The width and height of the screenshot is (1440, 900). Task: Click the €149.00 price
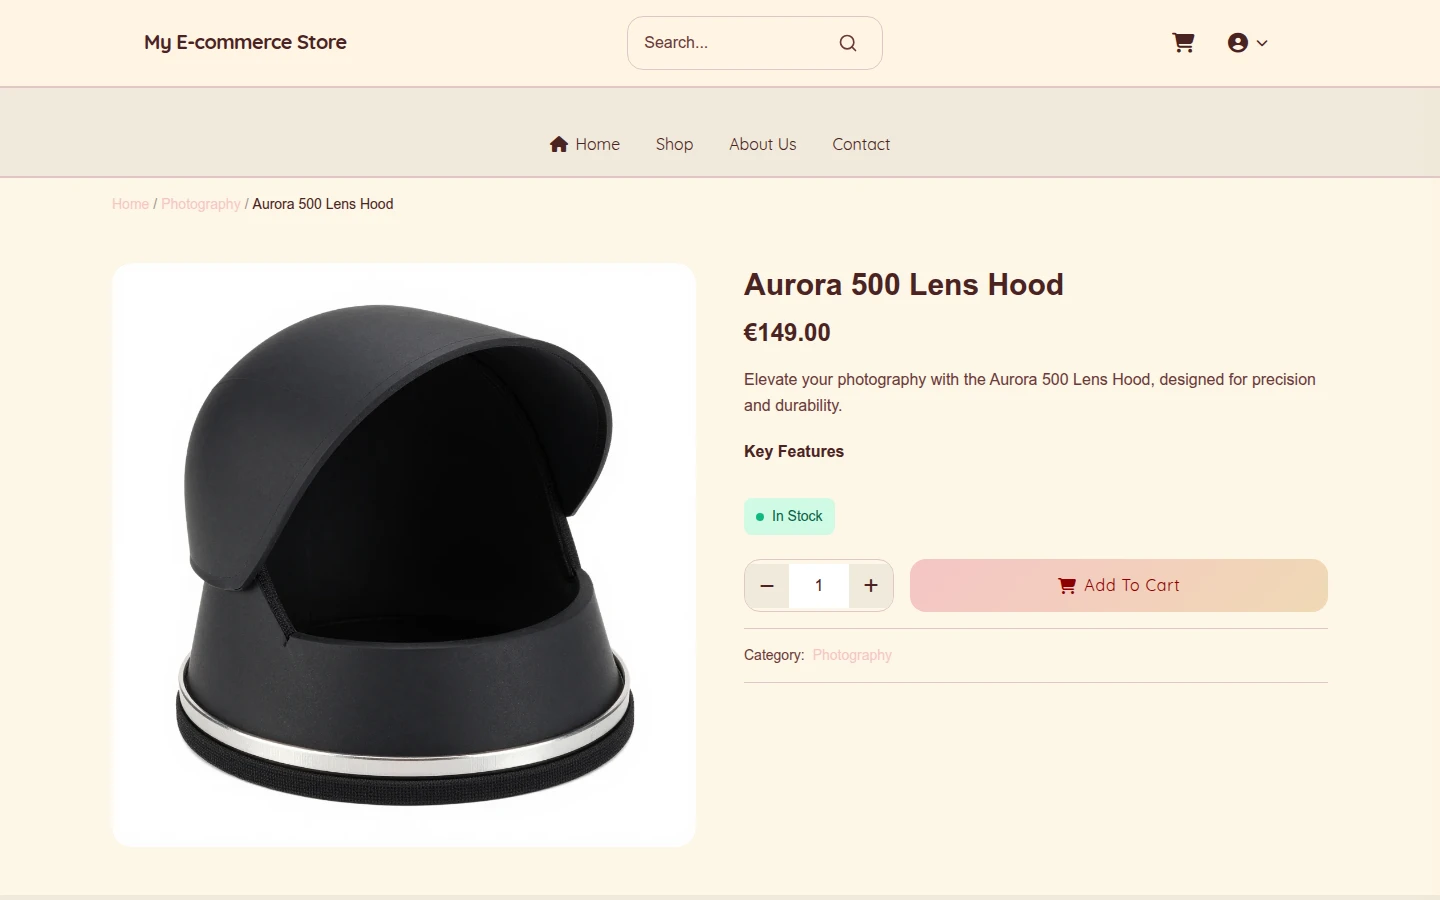[x=787, y=332]
